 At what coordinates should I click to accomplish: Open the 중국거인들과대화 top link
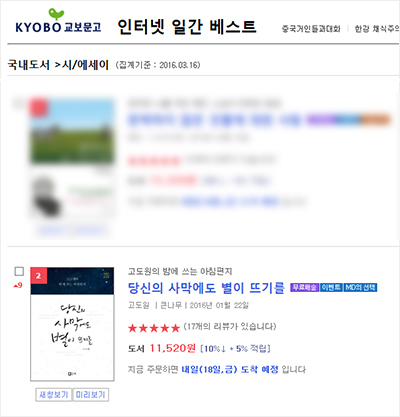[311, 29]
